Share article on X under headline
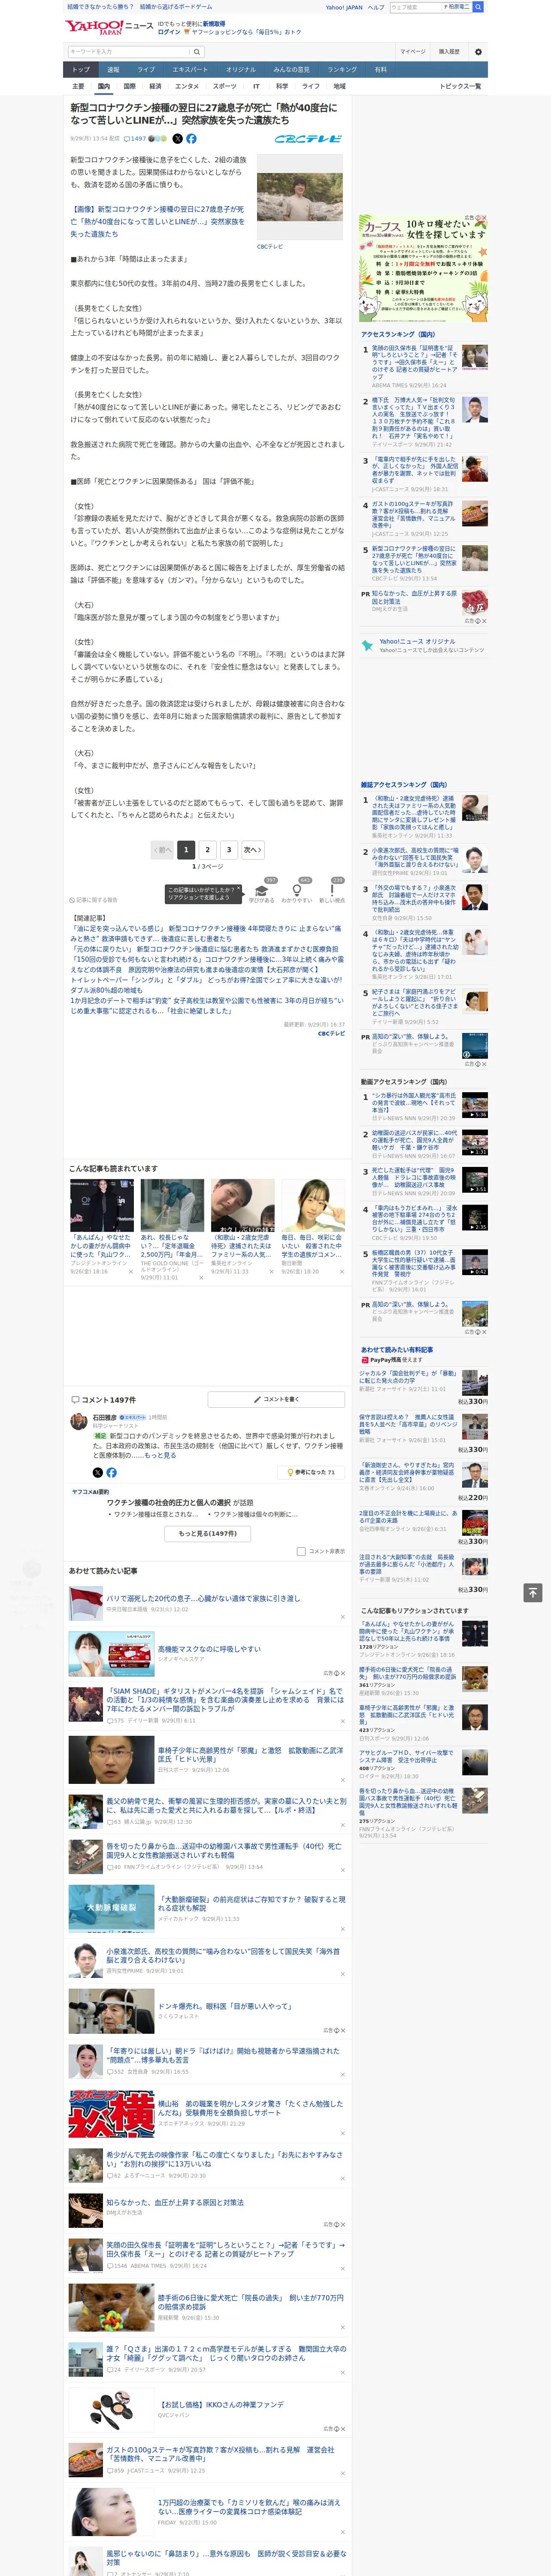Image resolution: width=551 pixels, height=2576 pixels. (178, 139)
